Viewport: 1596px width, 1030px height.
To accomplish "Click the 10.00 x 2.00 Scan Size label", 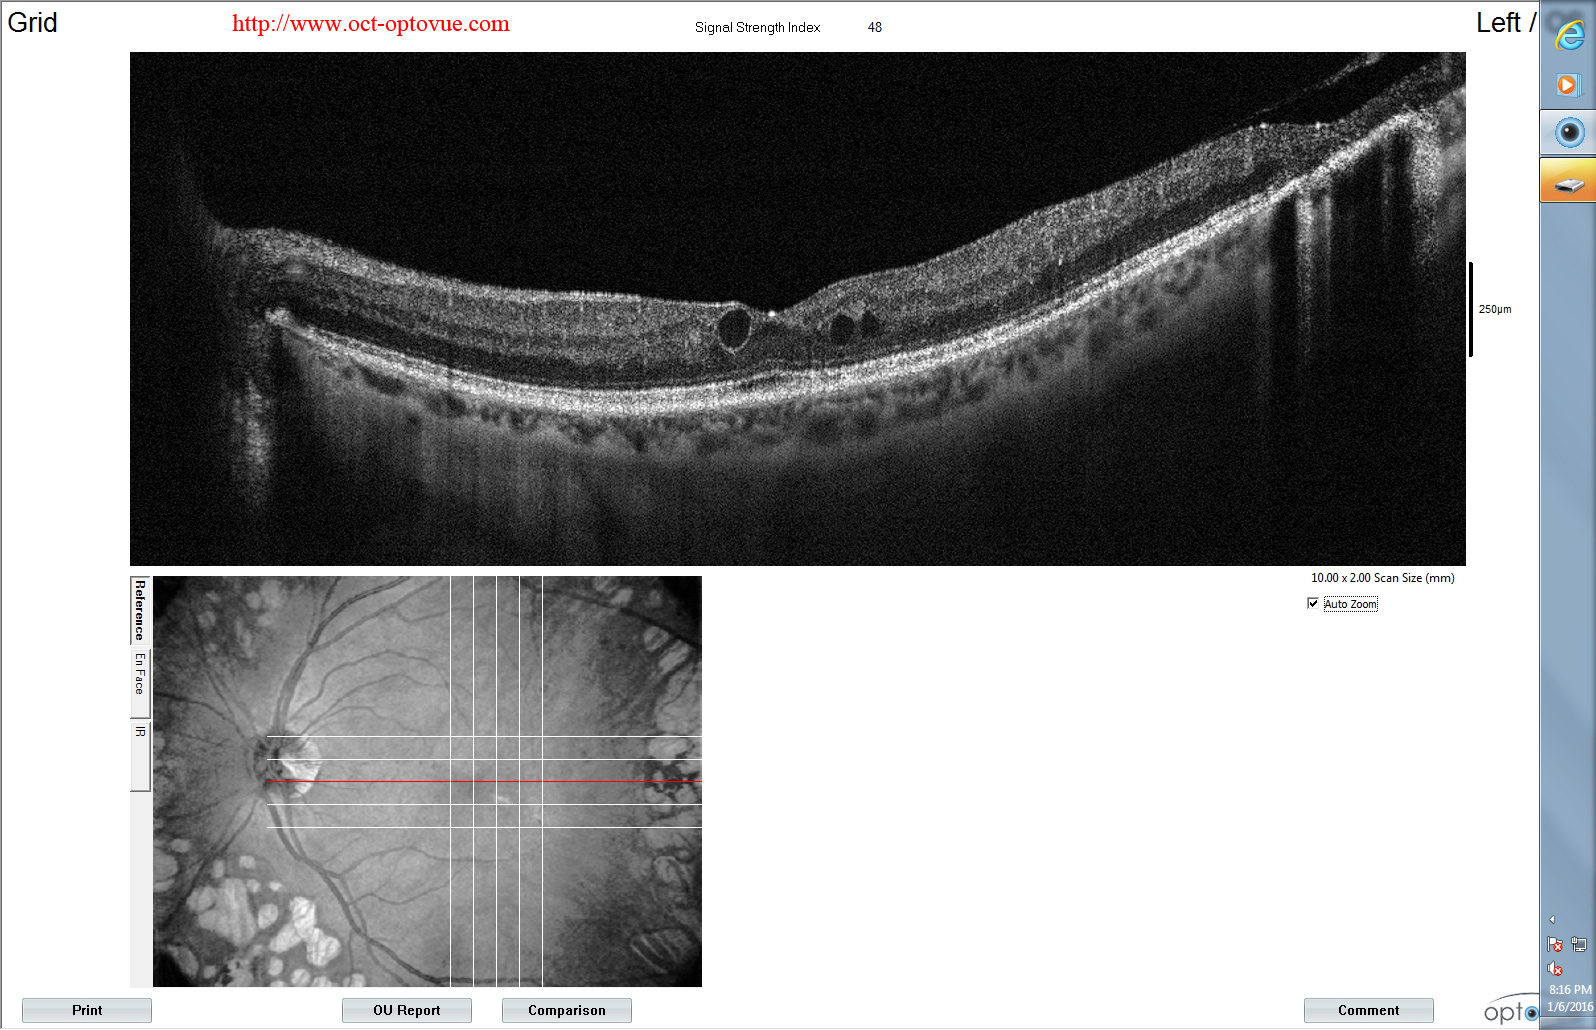I will [1383, 578].
